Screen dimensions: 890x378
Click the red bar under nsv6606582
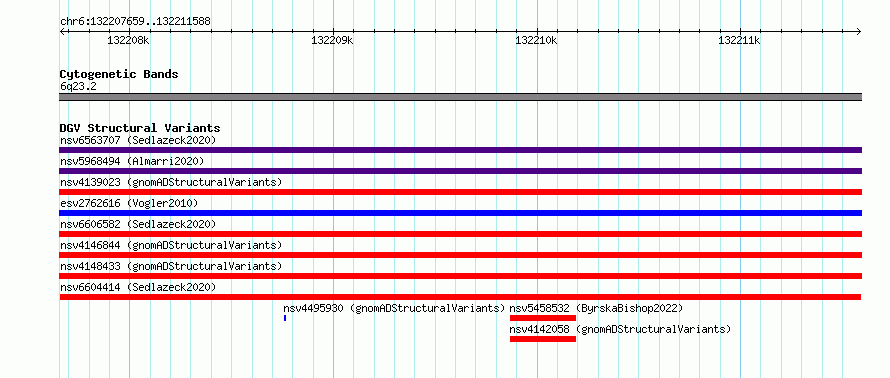pyautogui.click(x=460, y=234)
